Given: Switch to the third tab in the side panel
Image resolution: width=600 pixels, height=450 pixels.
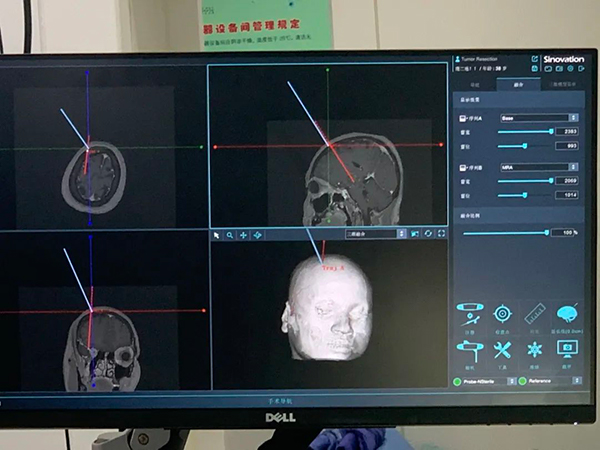Looking at the screenshot, I should coord(562,84).
